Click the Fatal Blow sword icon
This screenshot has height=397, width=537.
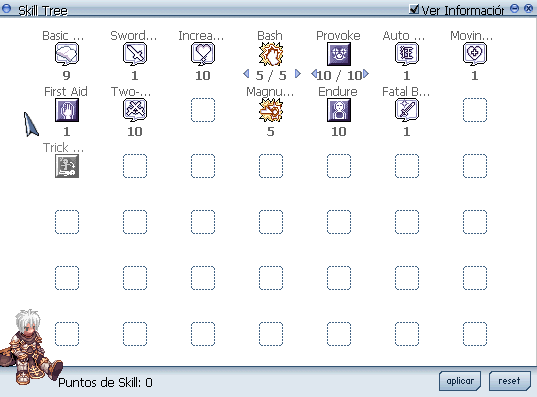pos(407,110)
